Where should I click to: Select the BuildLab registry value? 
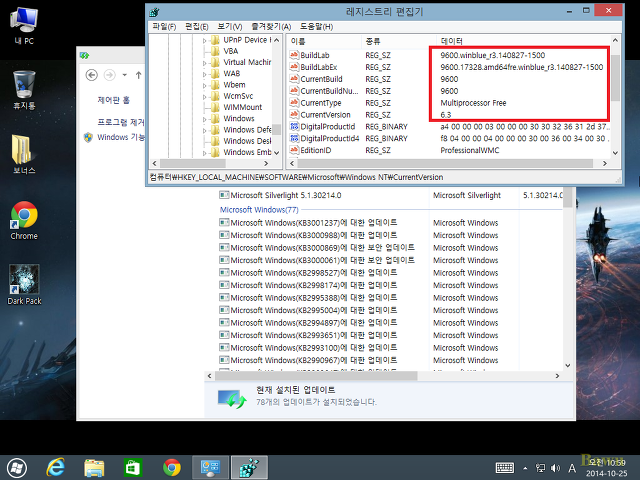(315, 55)
